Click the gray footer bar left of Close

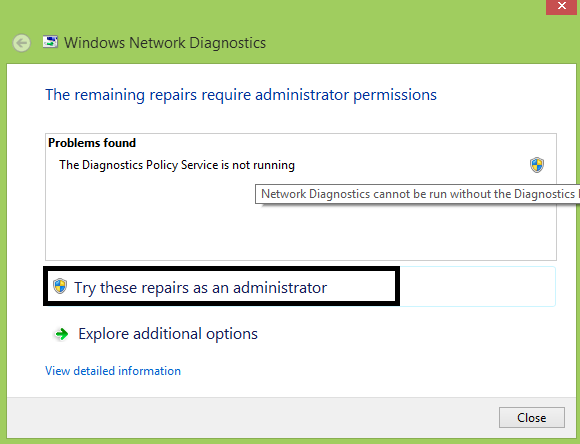pos(252,417)
